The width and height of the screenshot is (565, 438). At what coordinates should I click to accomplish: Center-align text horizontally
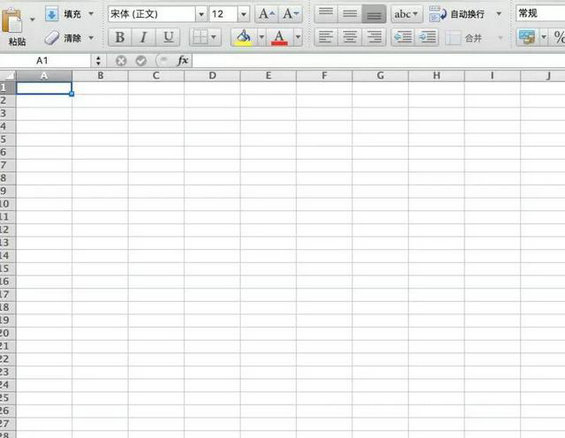coord(350,37)
